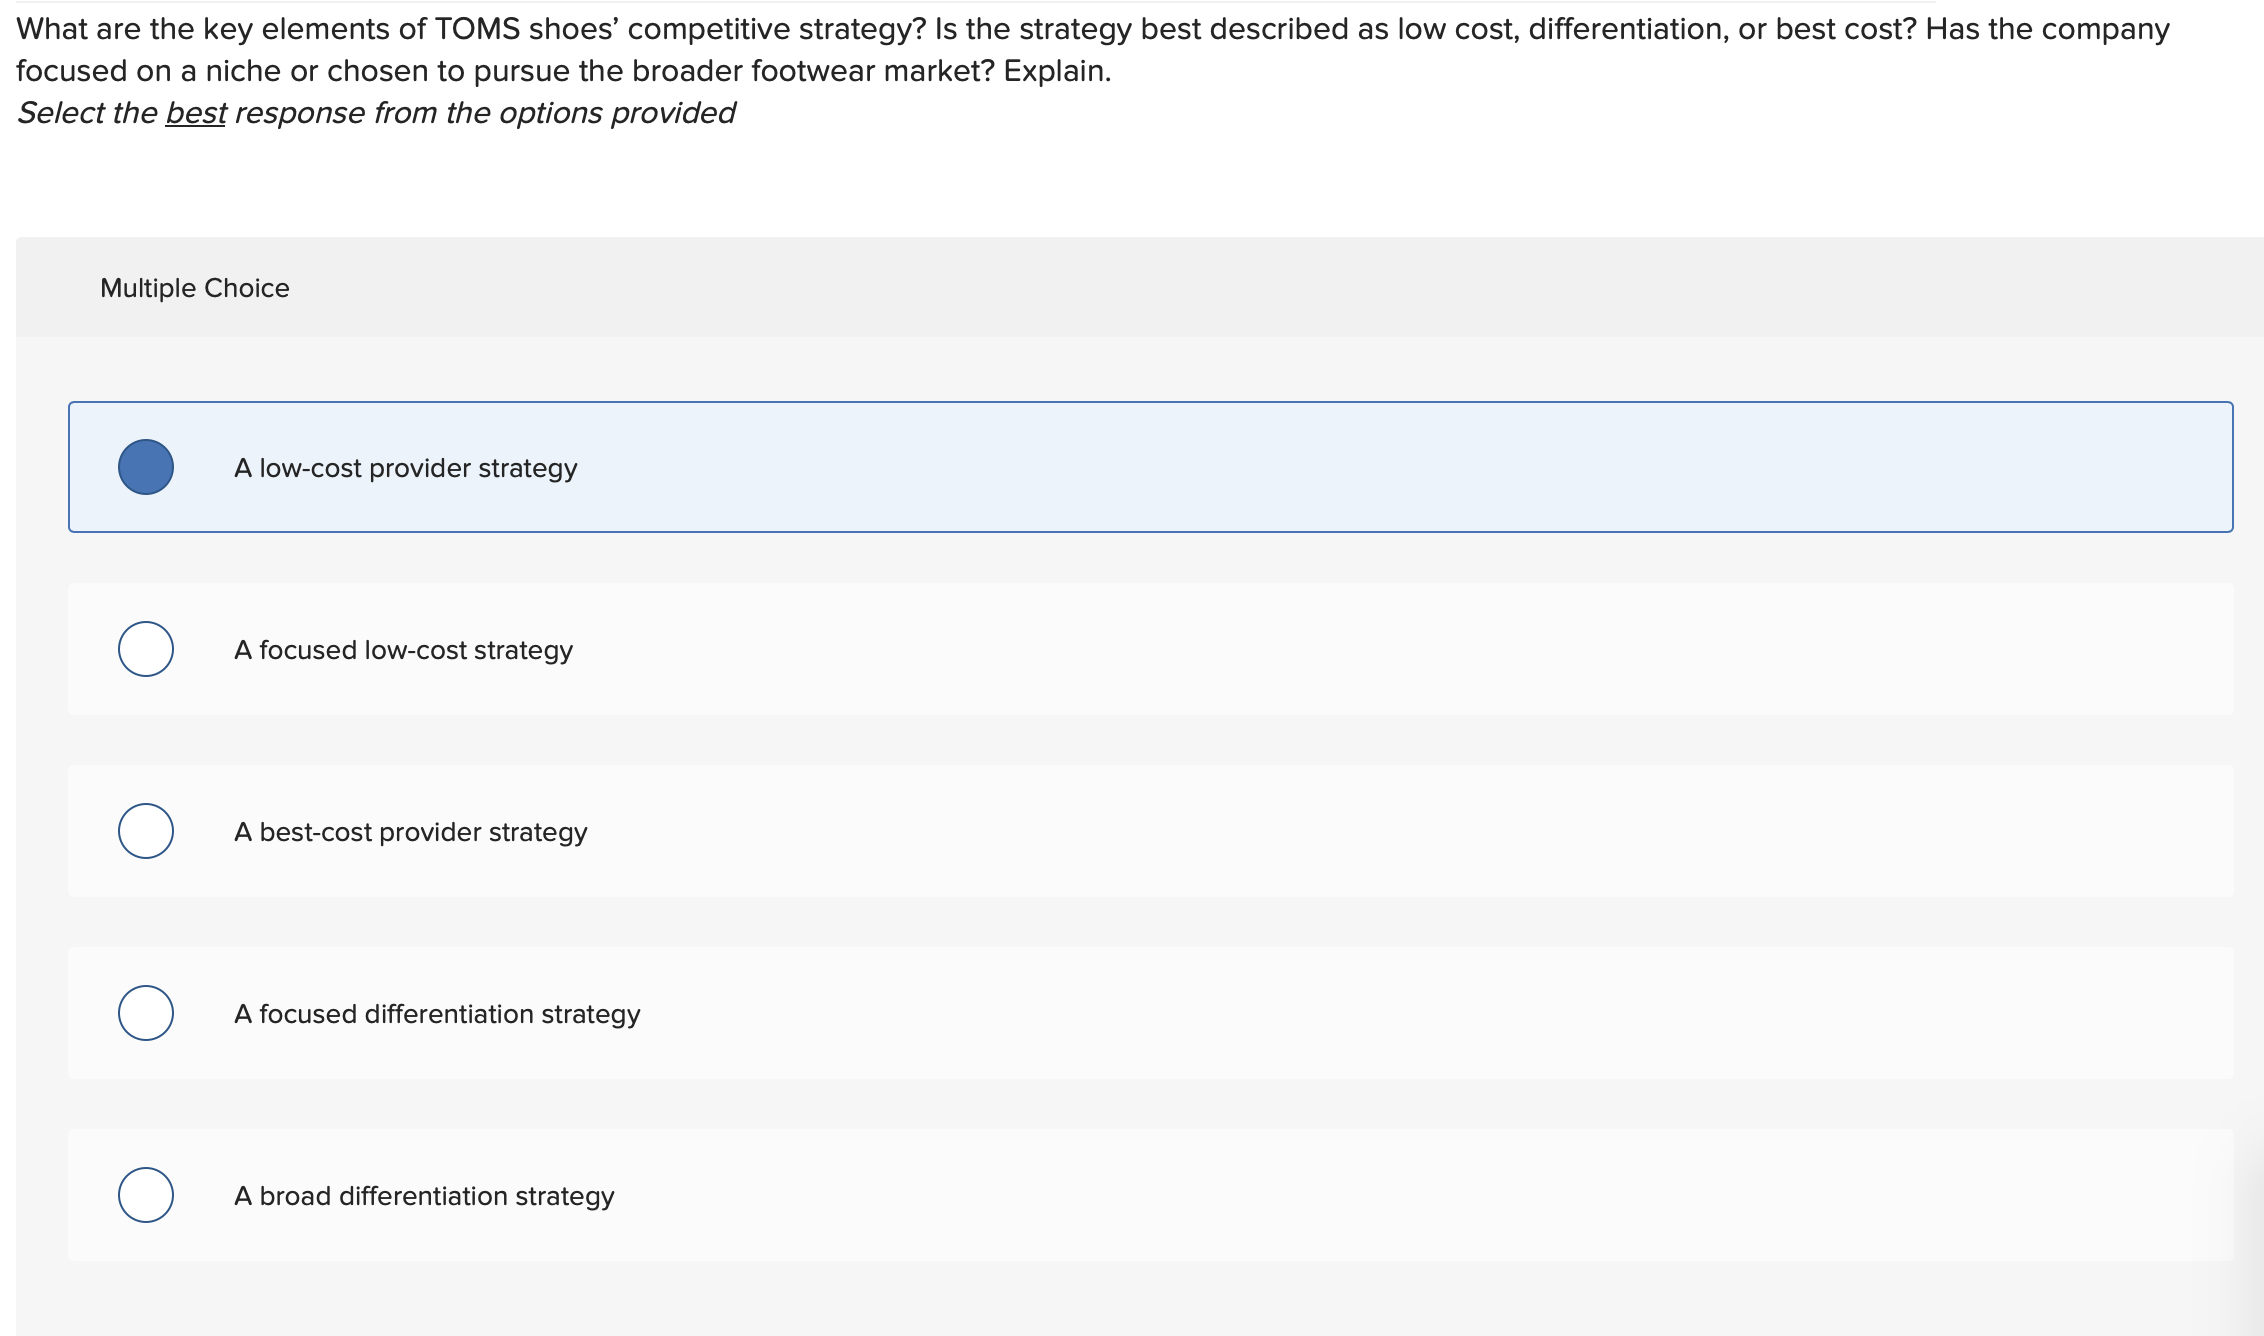Select the "A focused low-cost strategy" radio button
The height and width of the screenshot is (1336, 2264).
pyautogui.click(x=145, y=648)
